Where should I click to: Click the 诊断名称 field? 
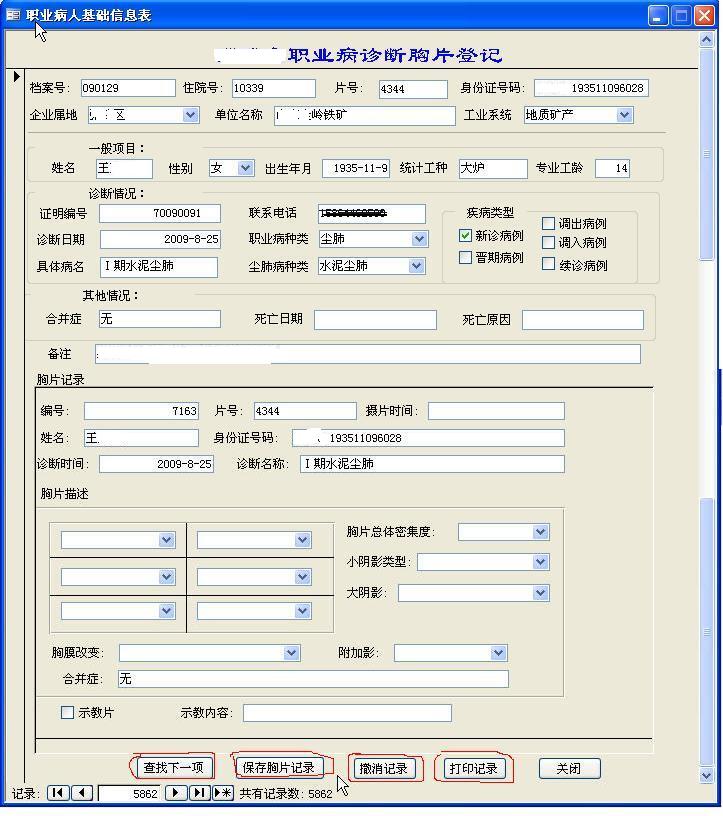tap(432, 464)
